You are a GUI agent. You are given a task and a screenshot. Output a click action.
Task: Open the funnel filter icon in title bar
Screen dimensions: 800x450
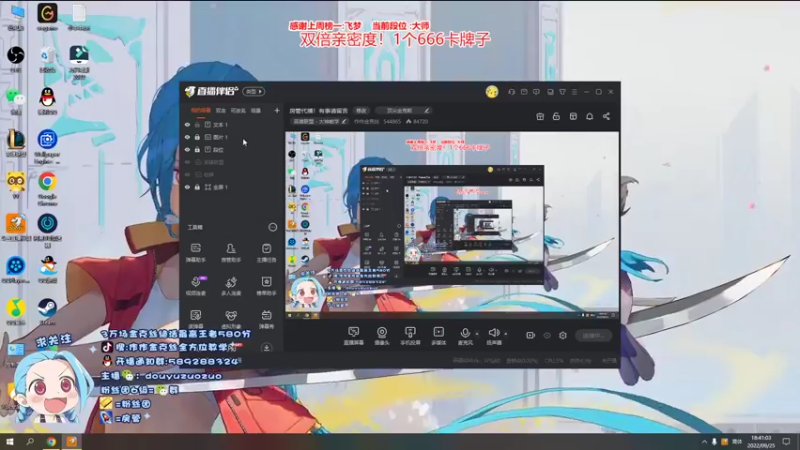[x=562, y=92]
